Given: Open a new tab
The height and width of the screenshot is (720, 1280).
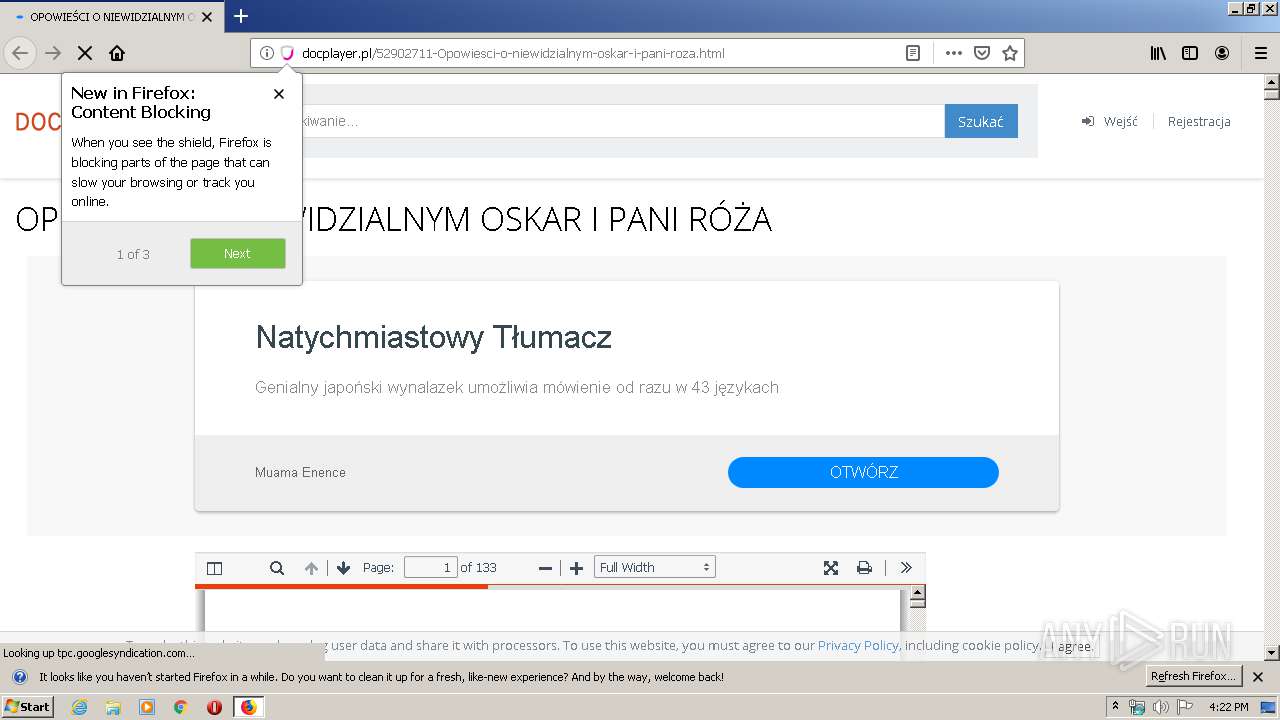Looking at the screenshot, I should point(241,16).
